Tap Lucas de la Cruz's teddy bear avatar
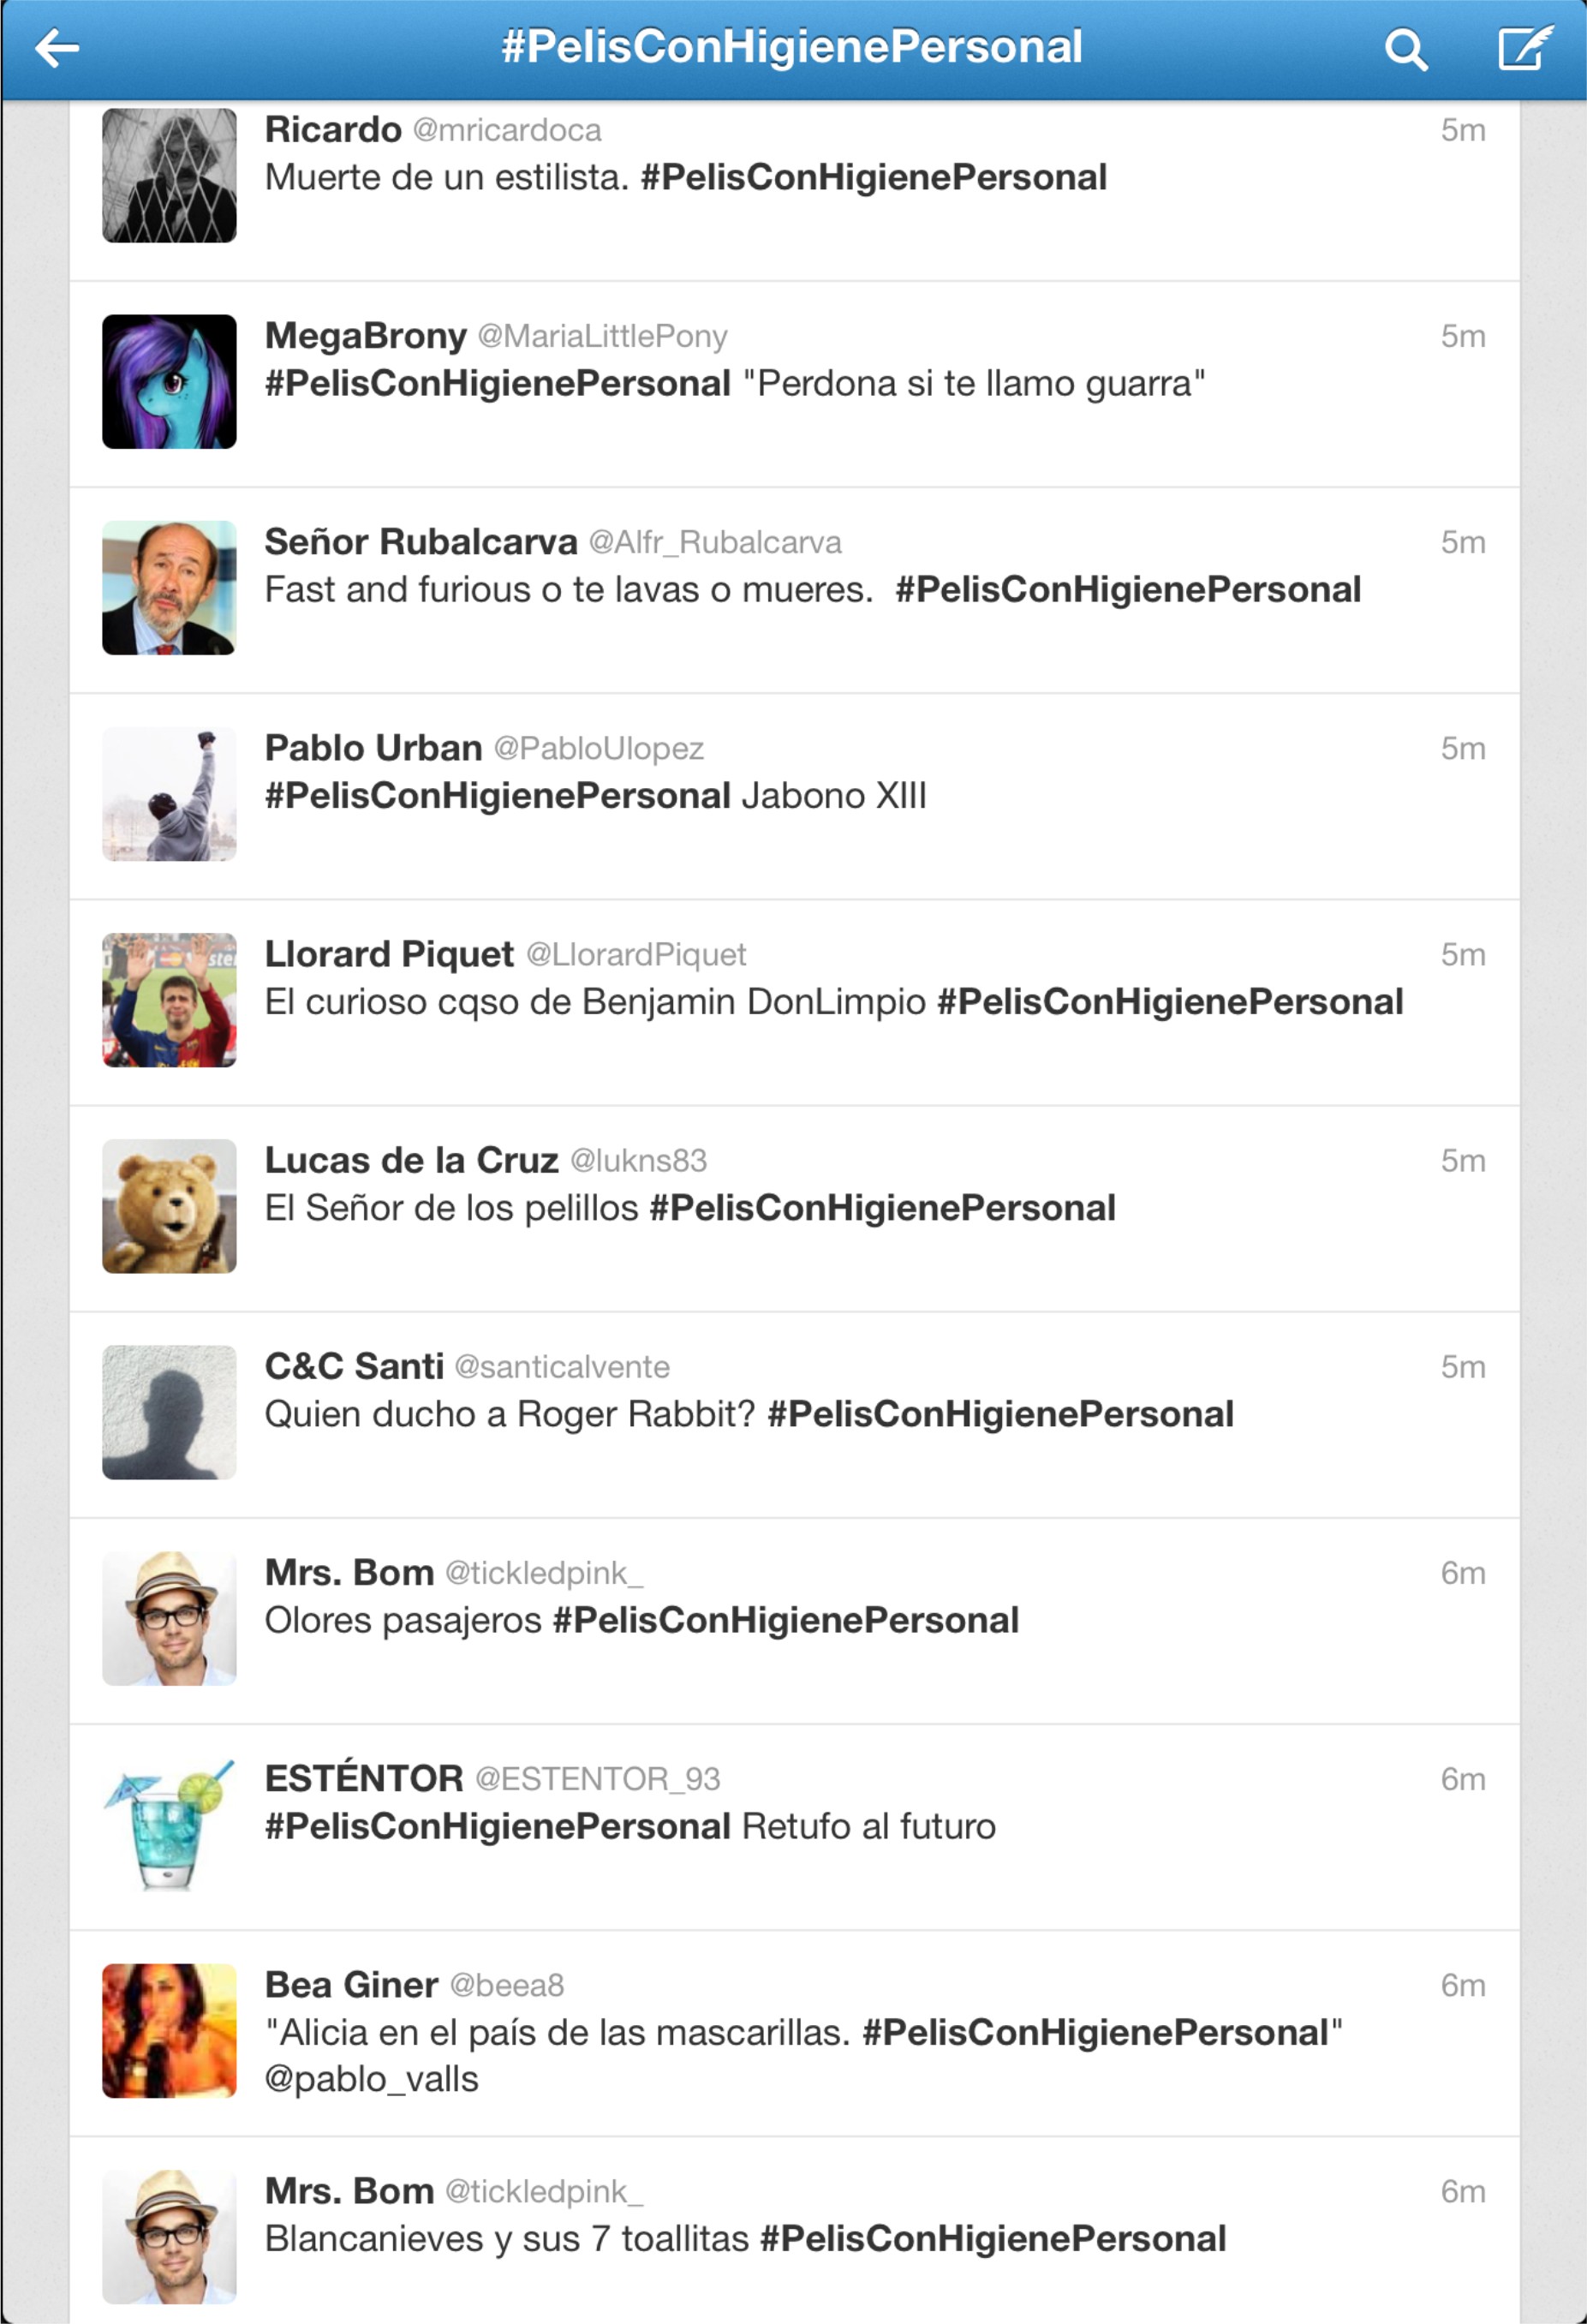The image size is (1587, 2324). tap(169, 1205)
